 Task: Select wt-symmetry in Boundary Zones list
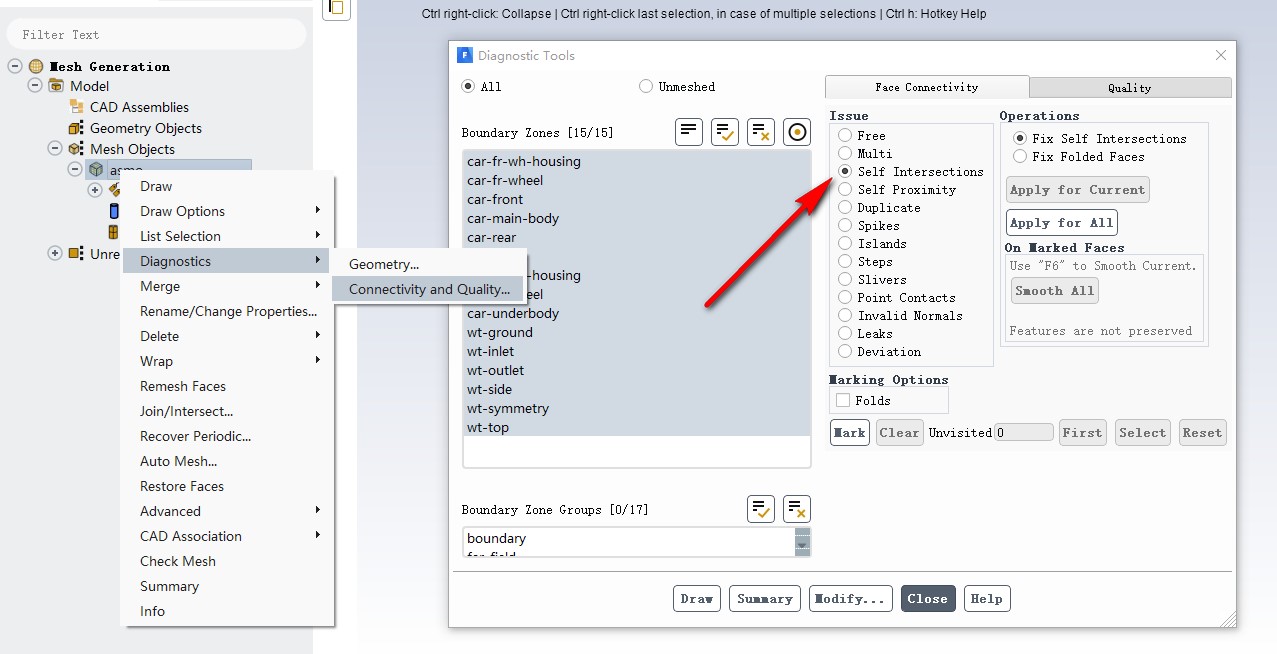point(637,408)
